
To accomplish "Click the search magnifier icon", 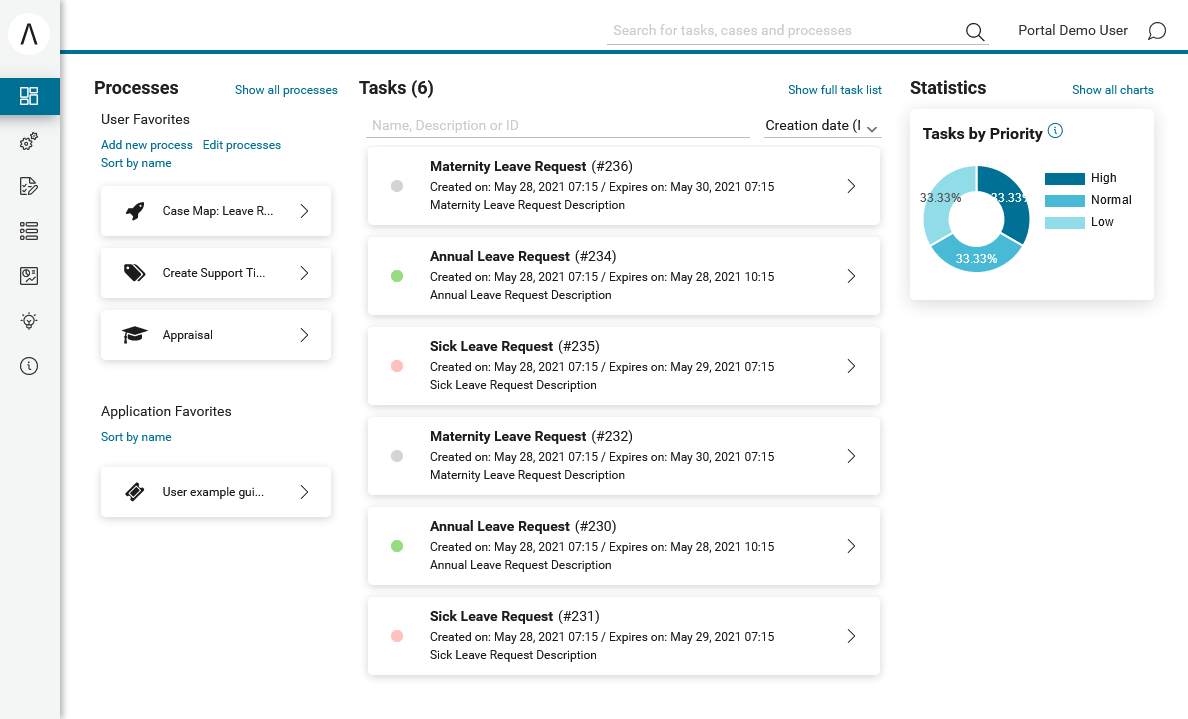I will [x=974, y=31].
